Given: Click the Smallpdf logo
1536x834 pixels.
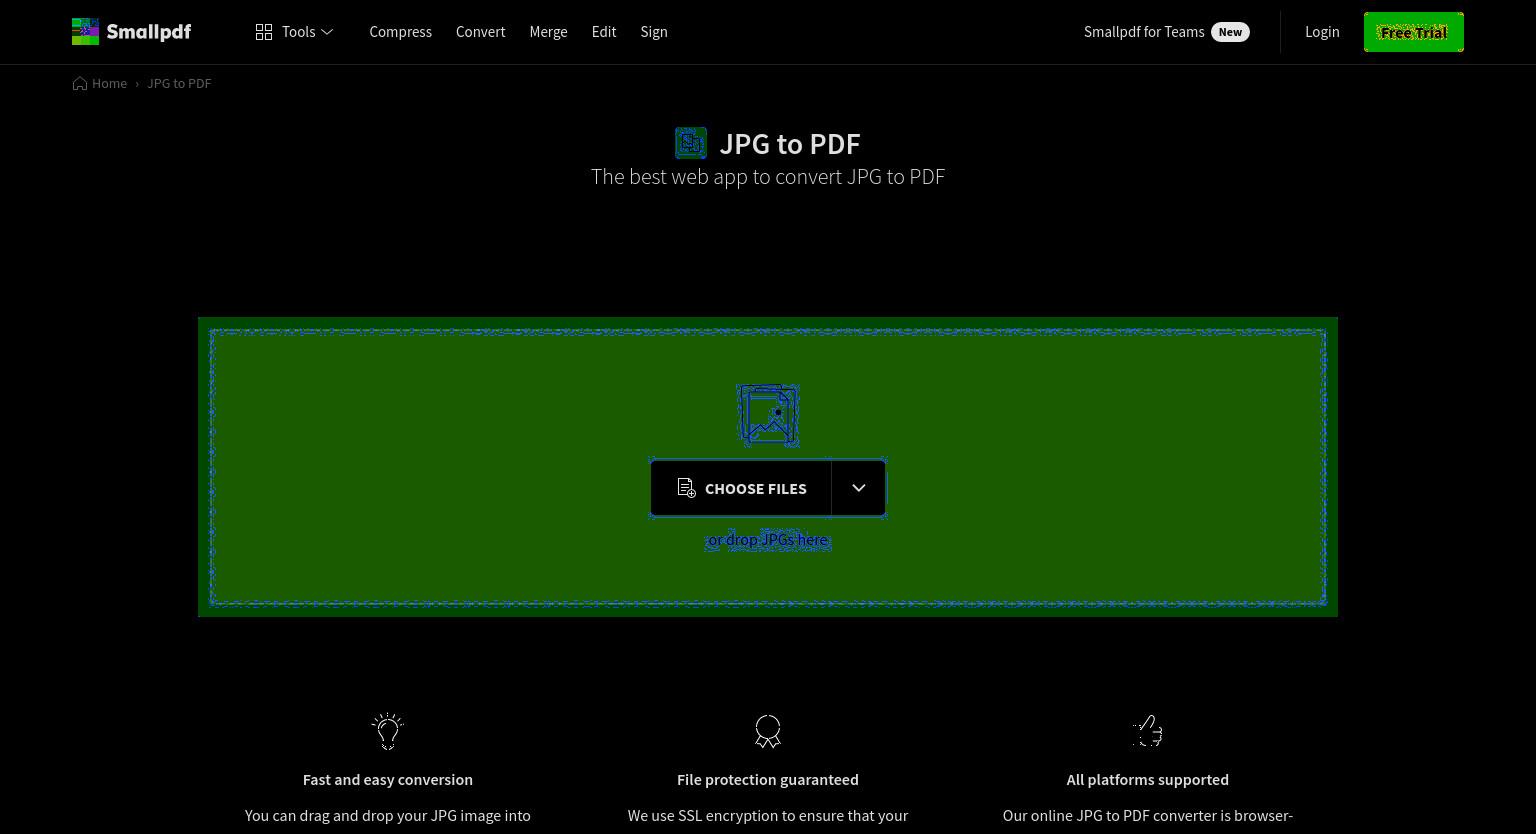Looking at the screenshot, I should [x=131, y=32].
